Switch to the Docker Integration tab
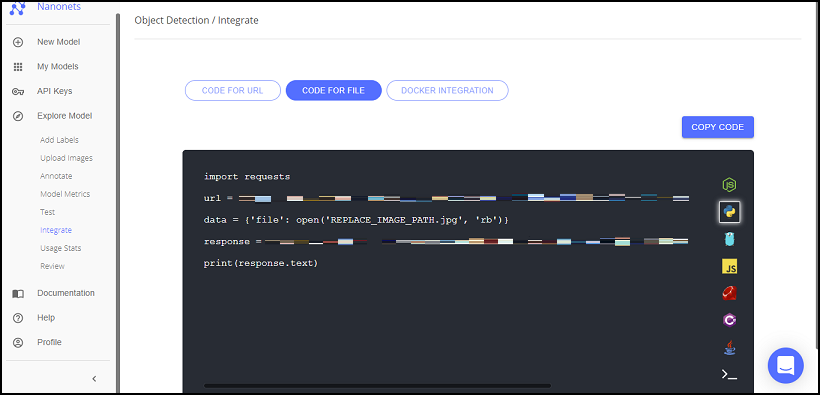The width and height of the screenshot is (820, 395). [447, 91]
